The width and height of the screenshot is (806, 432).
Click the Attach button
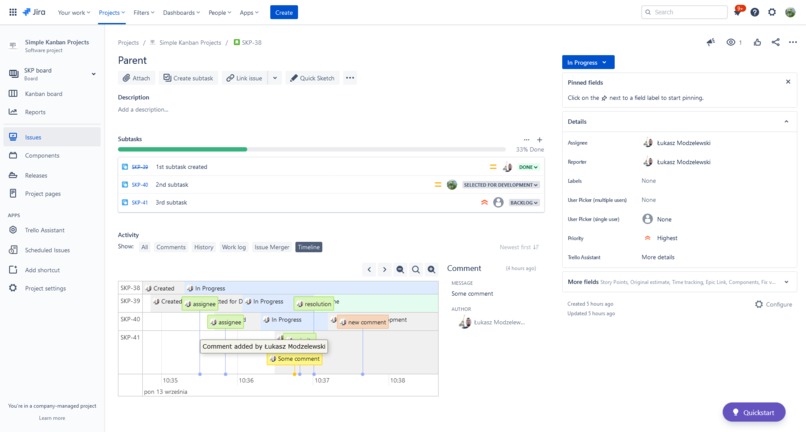[136, 78]
